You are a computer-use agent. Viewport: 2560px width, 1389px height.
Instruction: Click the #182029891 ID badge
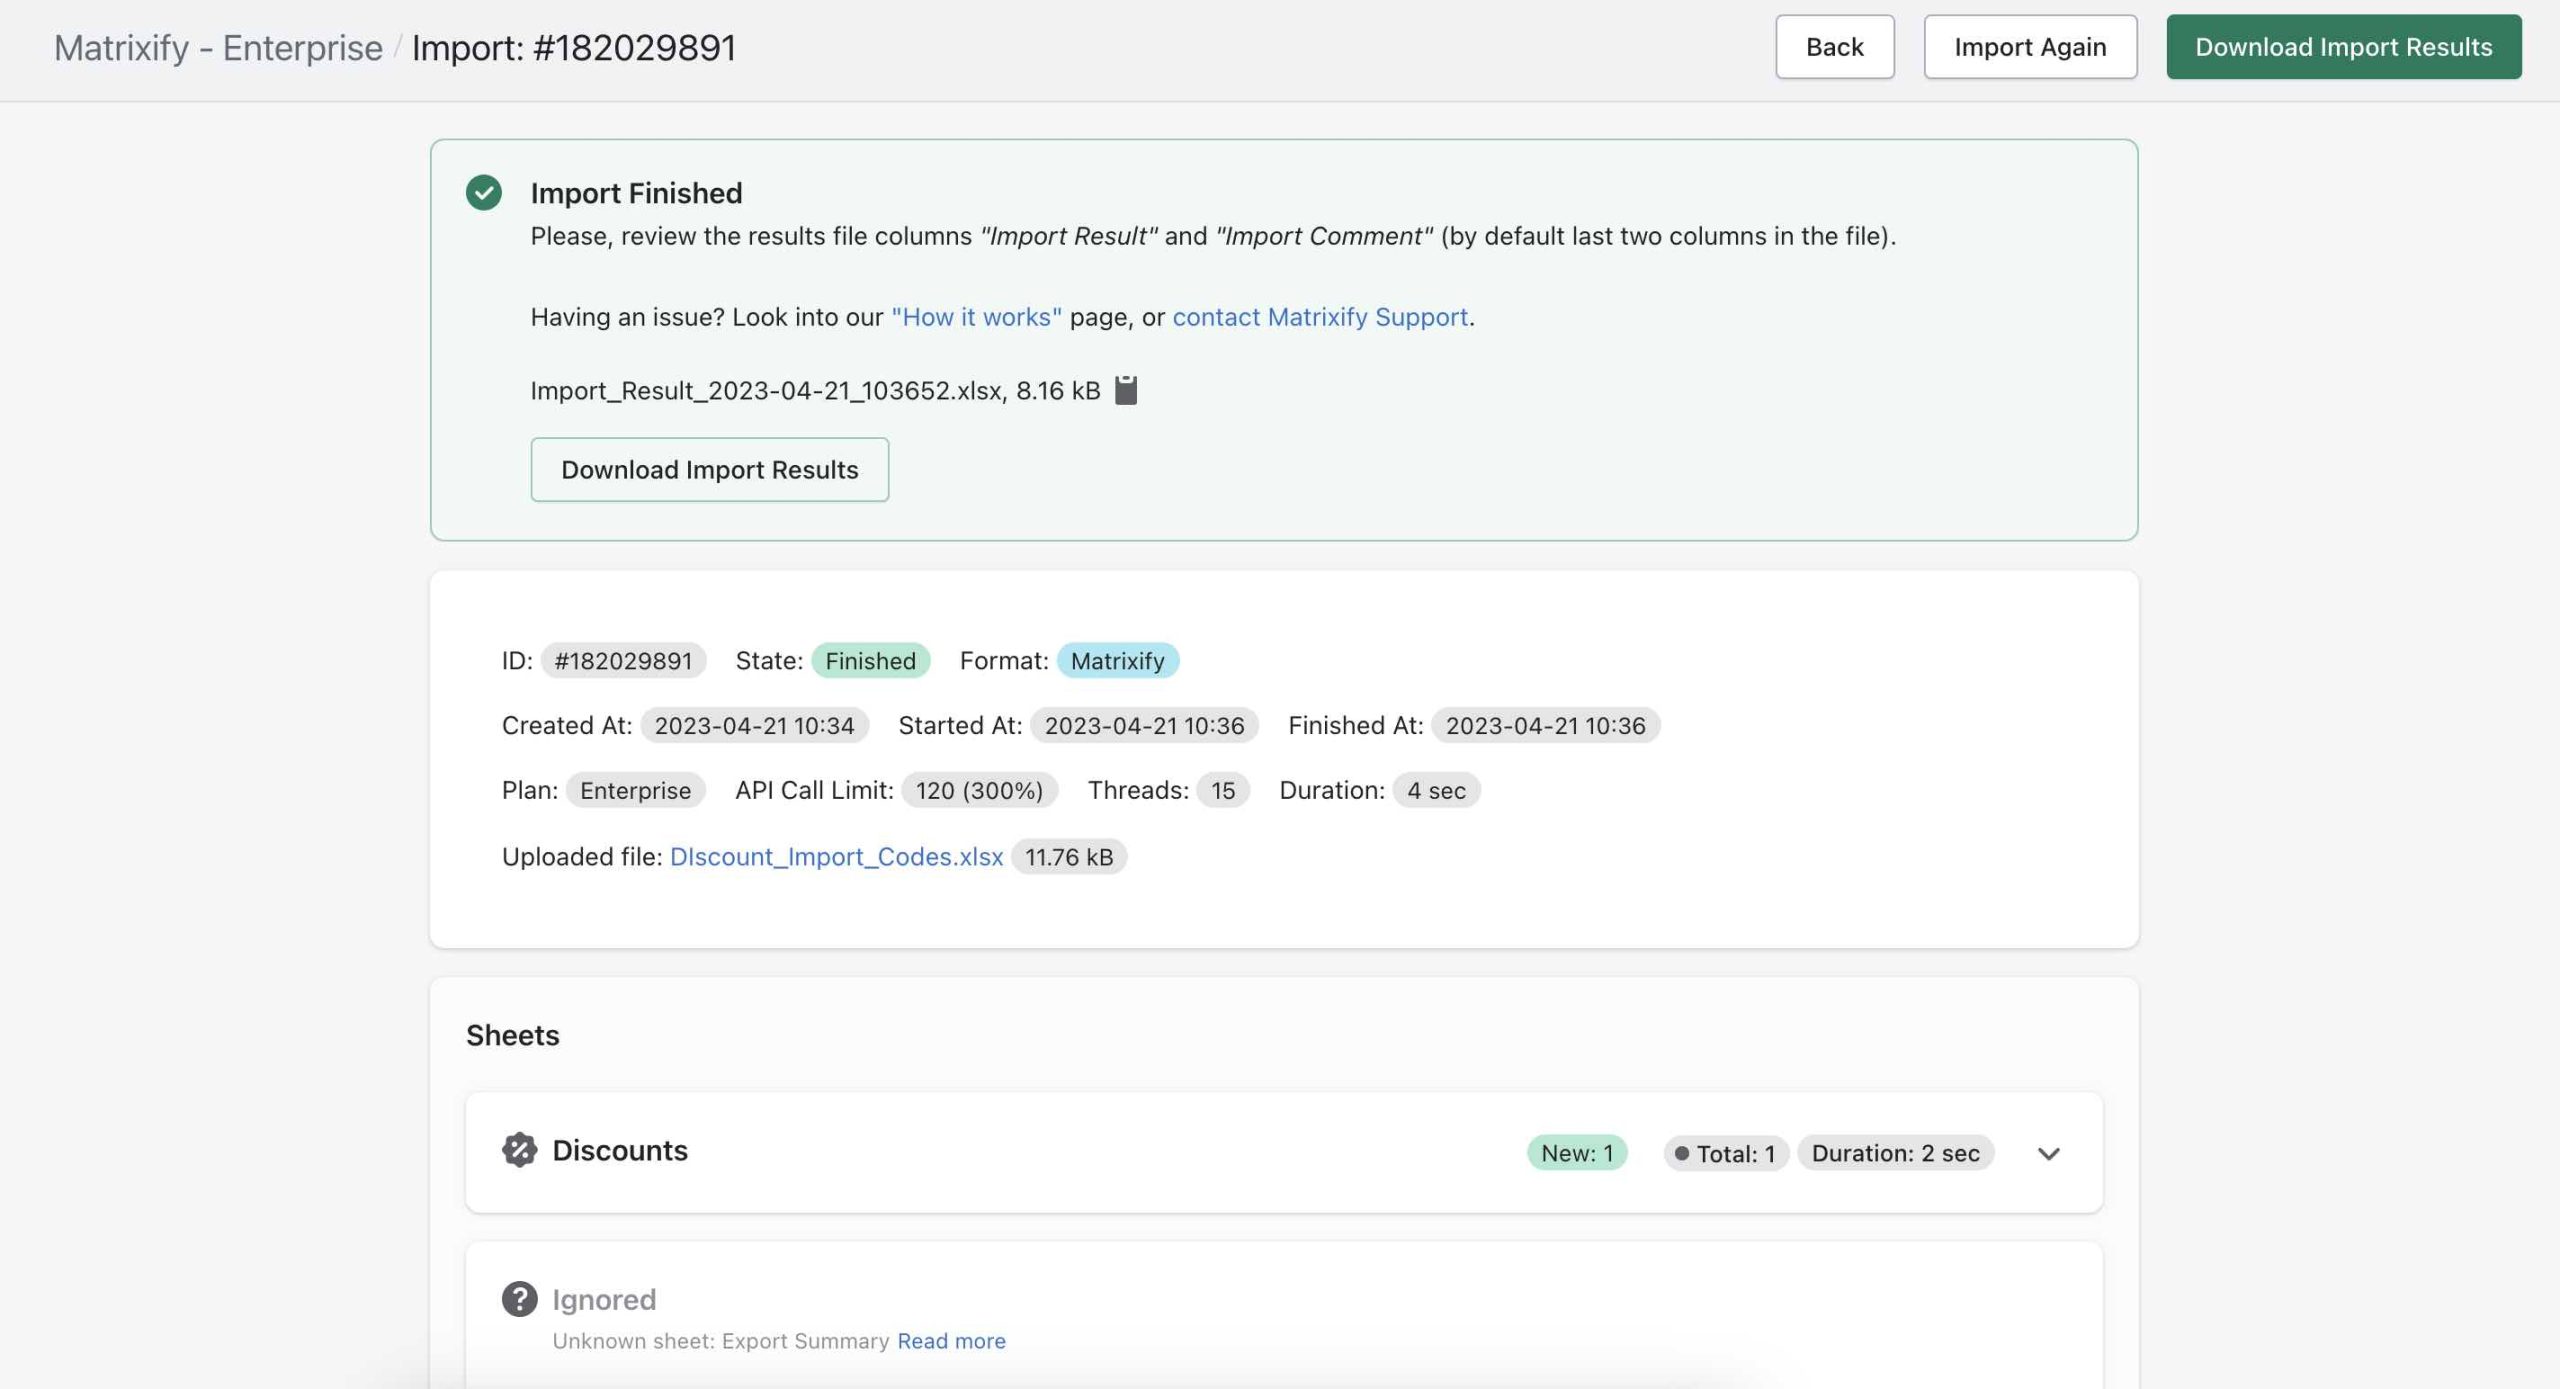tap(623, 661)
